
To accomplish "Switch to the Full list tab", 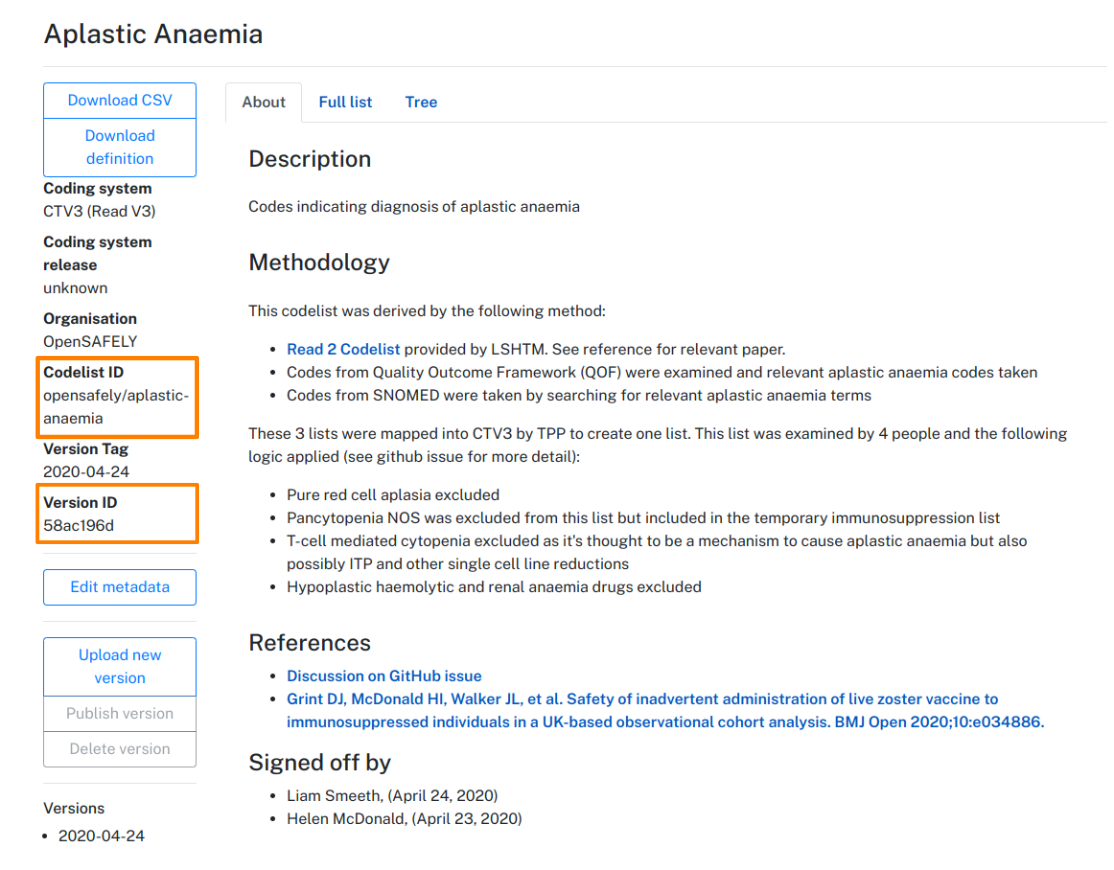I will (344, 101).
